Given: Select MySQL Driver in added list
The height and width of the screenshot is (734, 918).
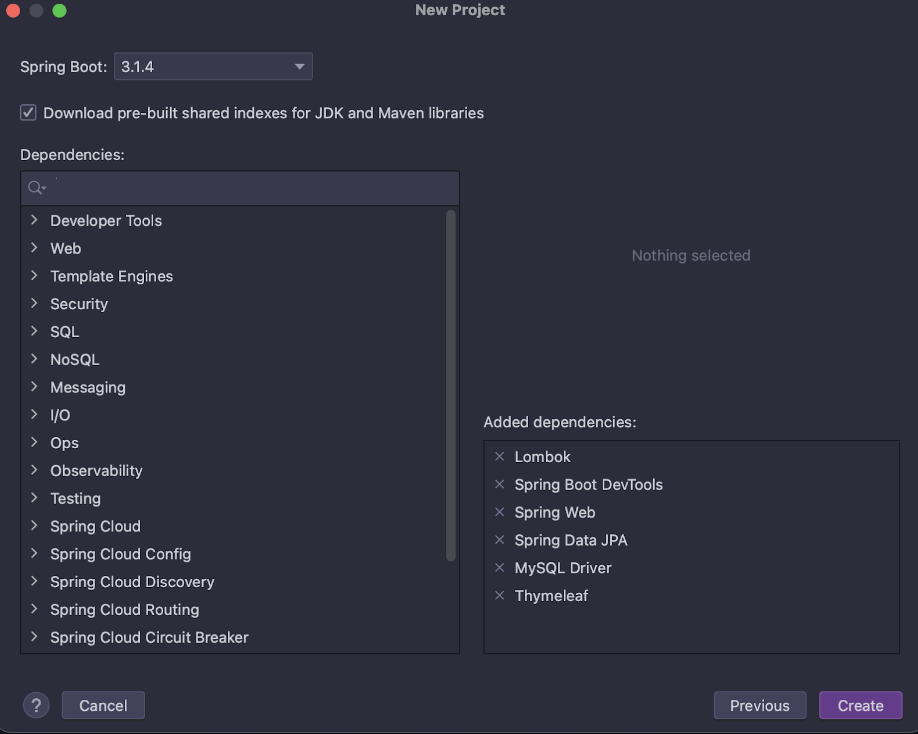Looking at the screenshot, I should point(563,568).
